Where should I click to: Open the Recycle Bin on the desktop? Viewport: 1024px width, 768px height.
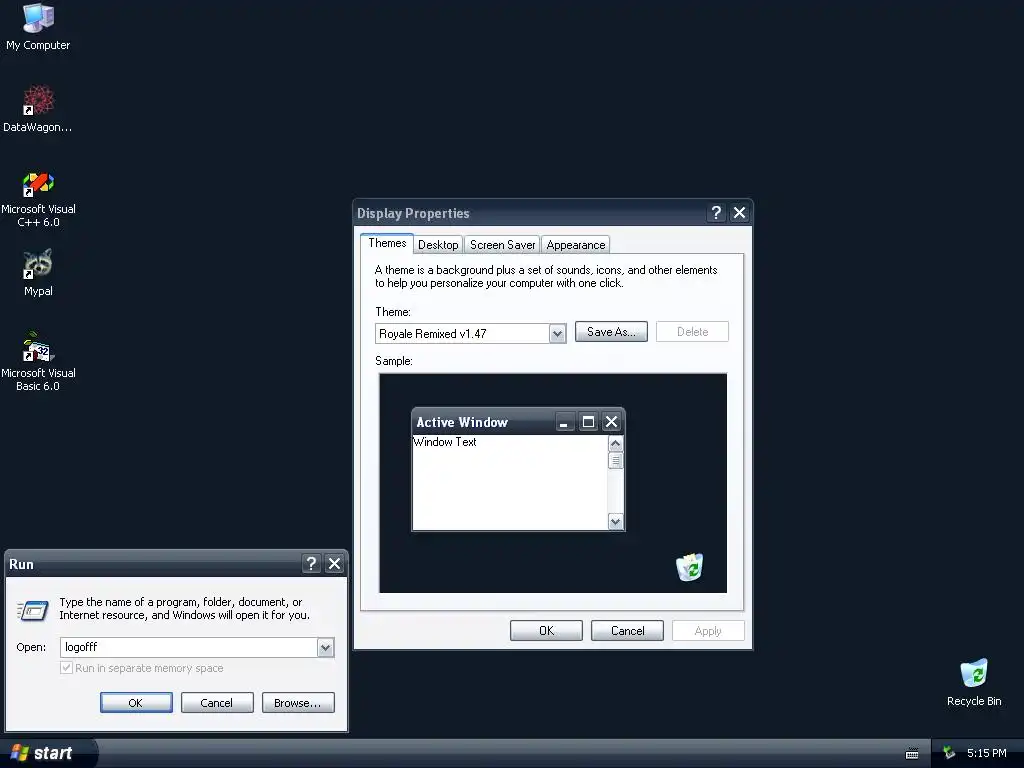(974, 682)
